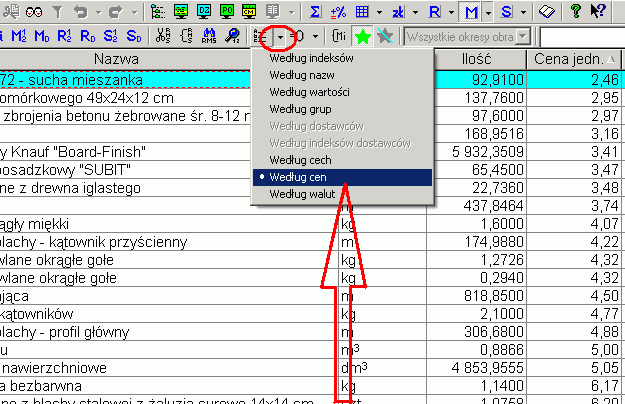Screen dimensions: 625x404
Task: Sort by the 'Ilość' column header
Action: click(475, 60)
